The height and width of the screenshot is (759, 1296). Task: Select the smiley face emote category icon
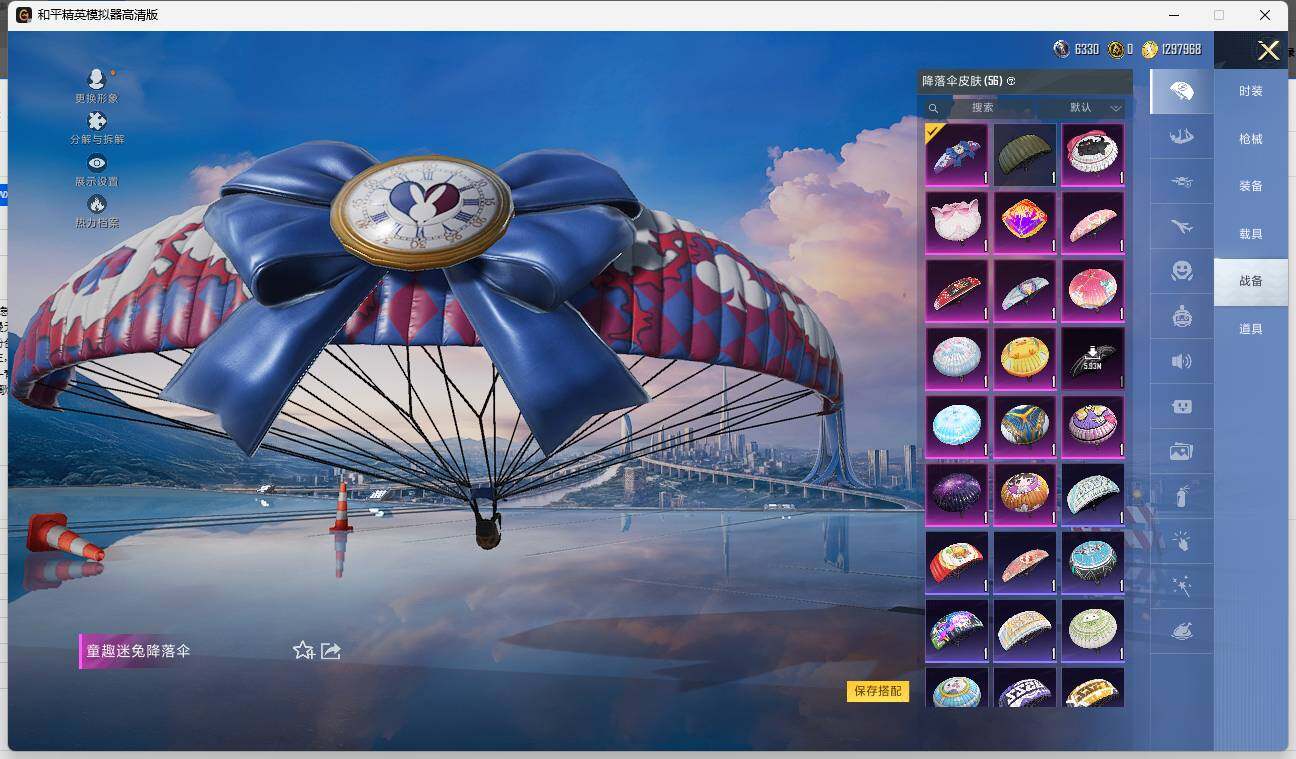pyautogui.click(x=1181, y=271)
